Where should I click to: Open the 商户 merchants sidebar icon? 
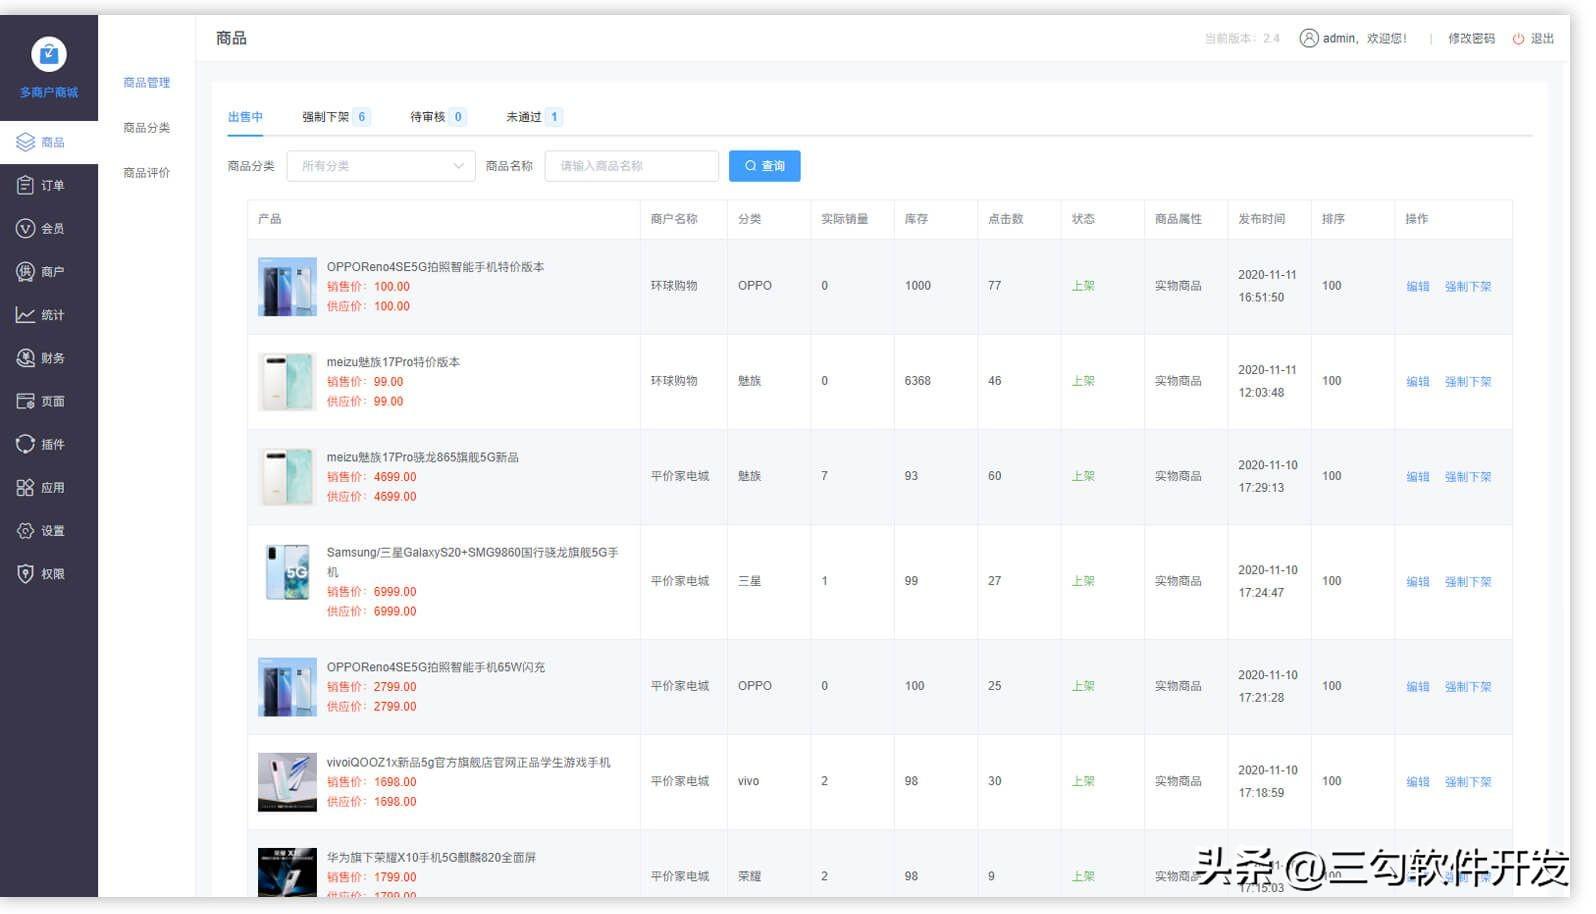coord(25,271)
